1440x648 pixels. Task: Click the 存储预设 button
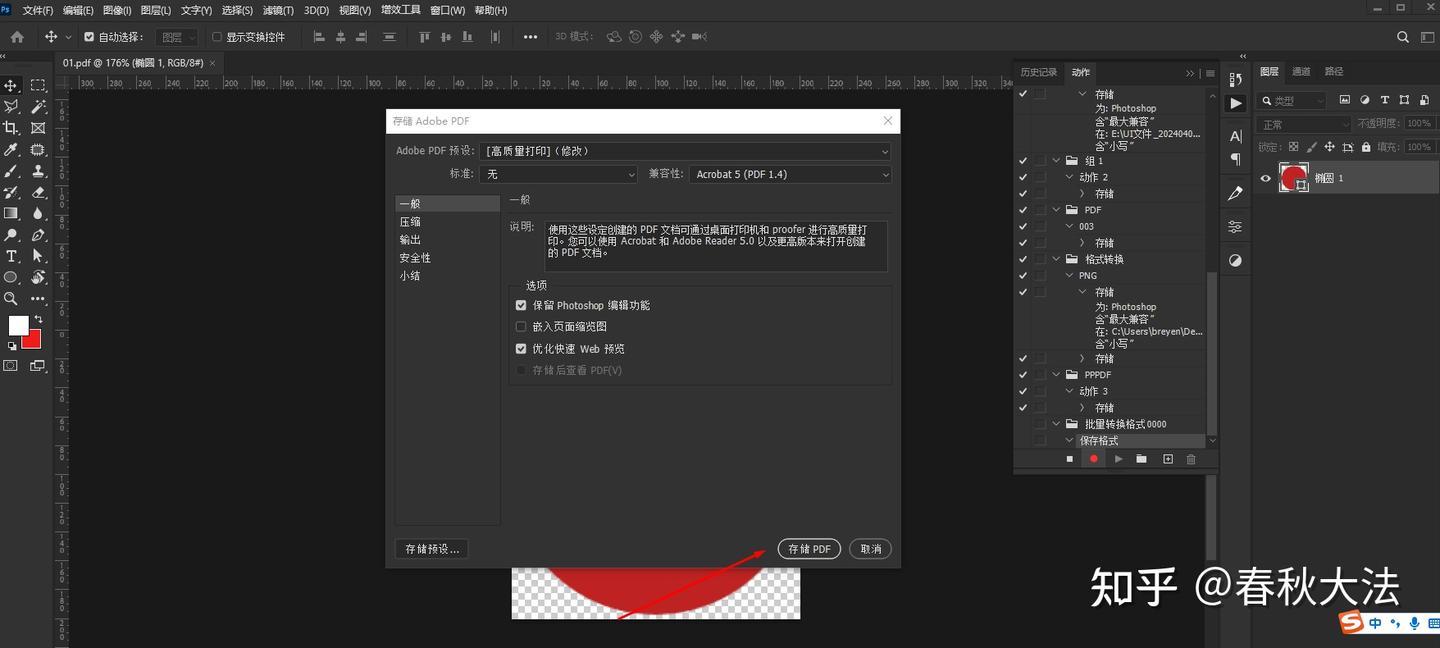[x=431, y=548]
